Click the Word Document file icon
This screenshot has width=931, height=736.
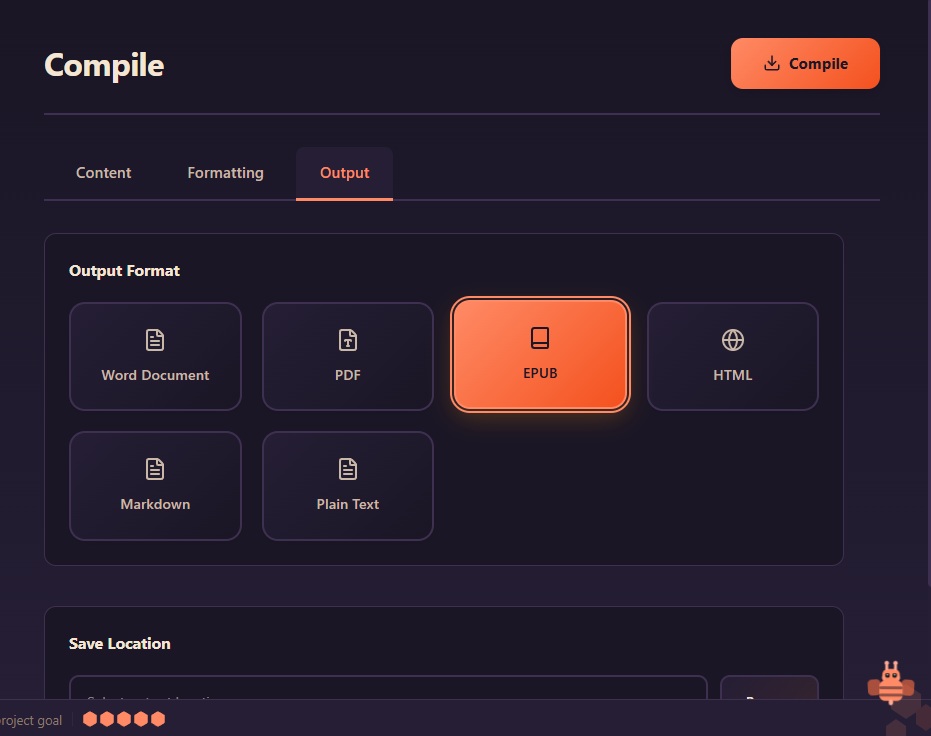coord(155,339)
